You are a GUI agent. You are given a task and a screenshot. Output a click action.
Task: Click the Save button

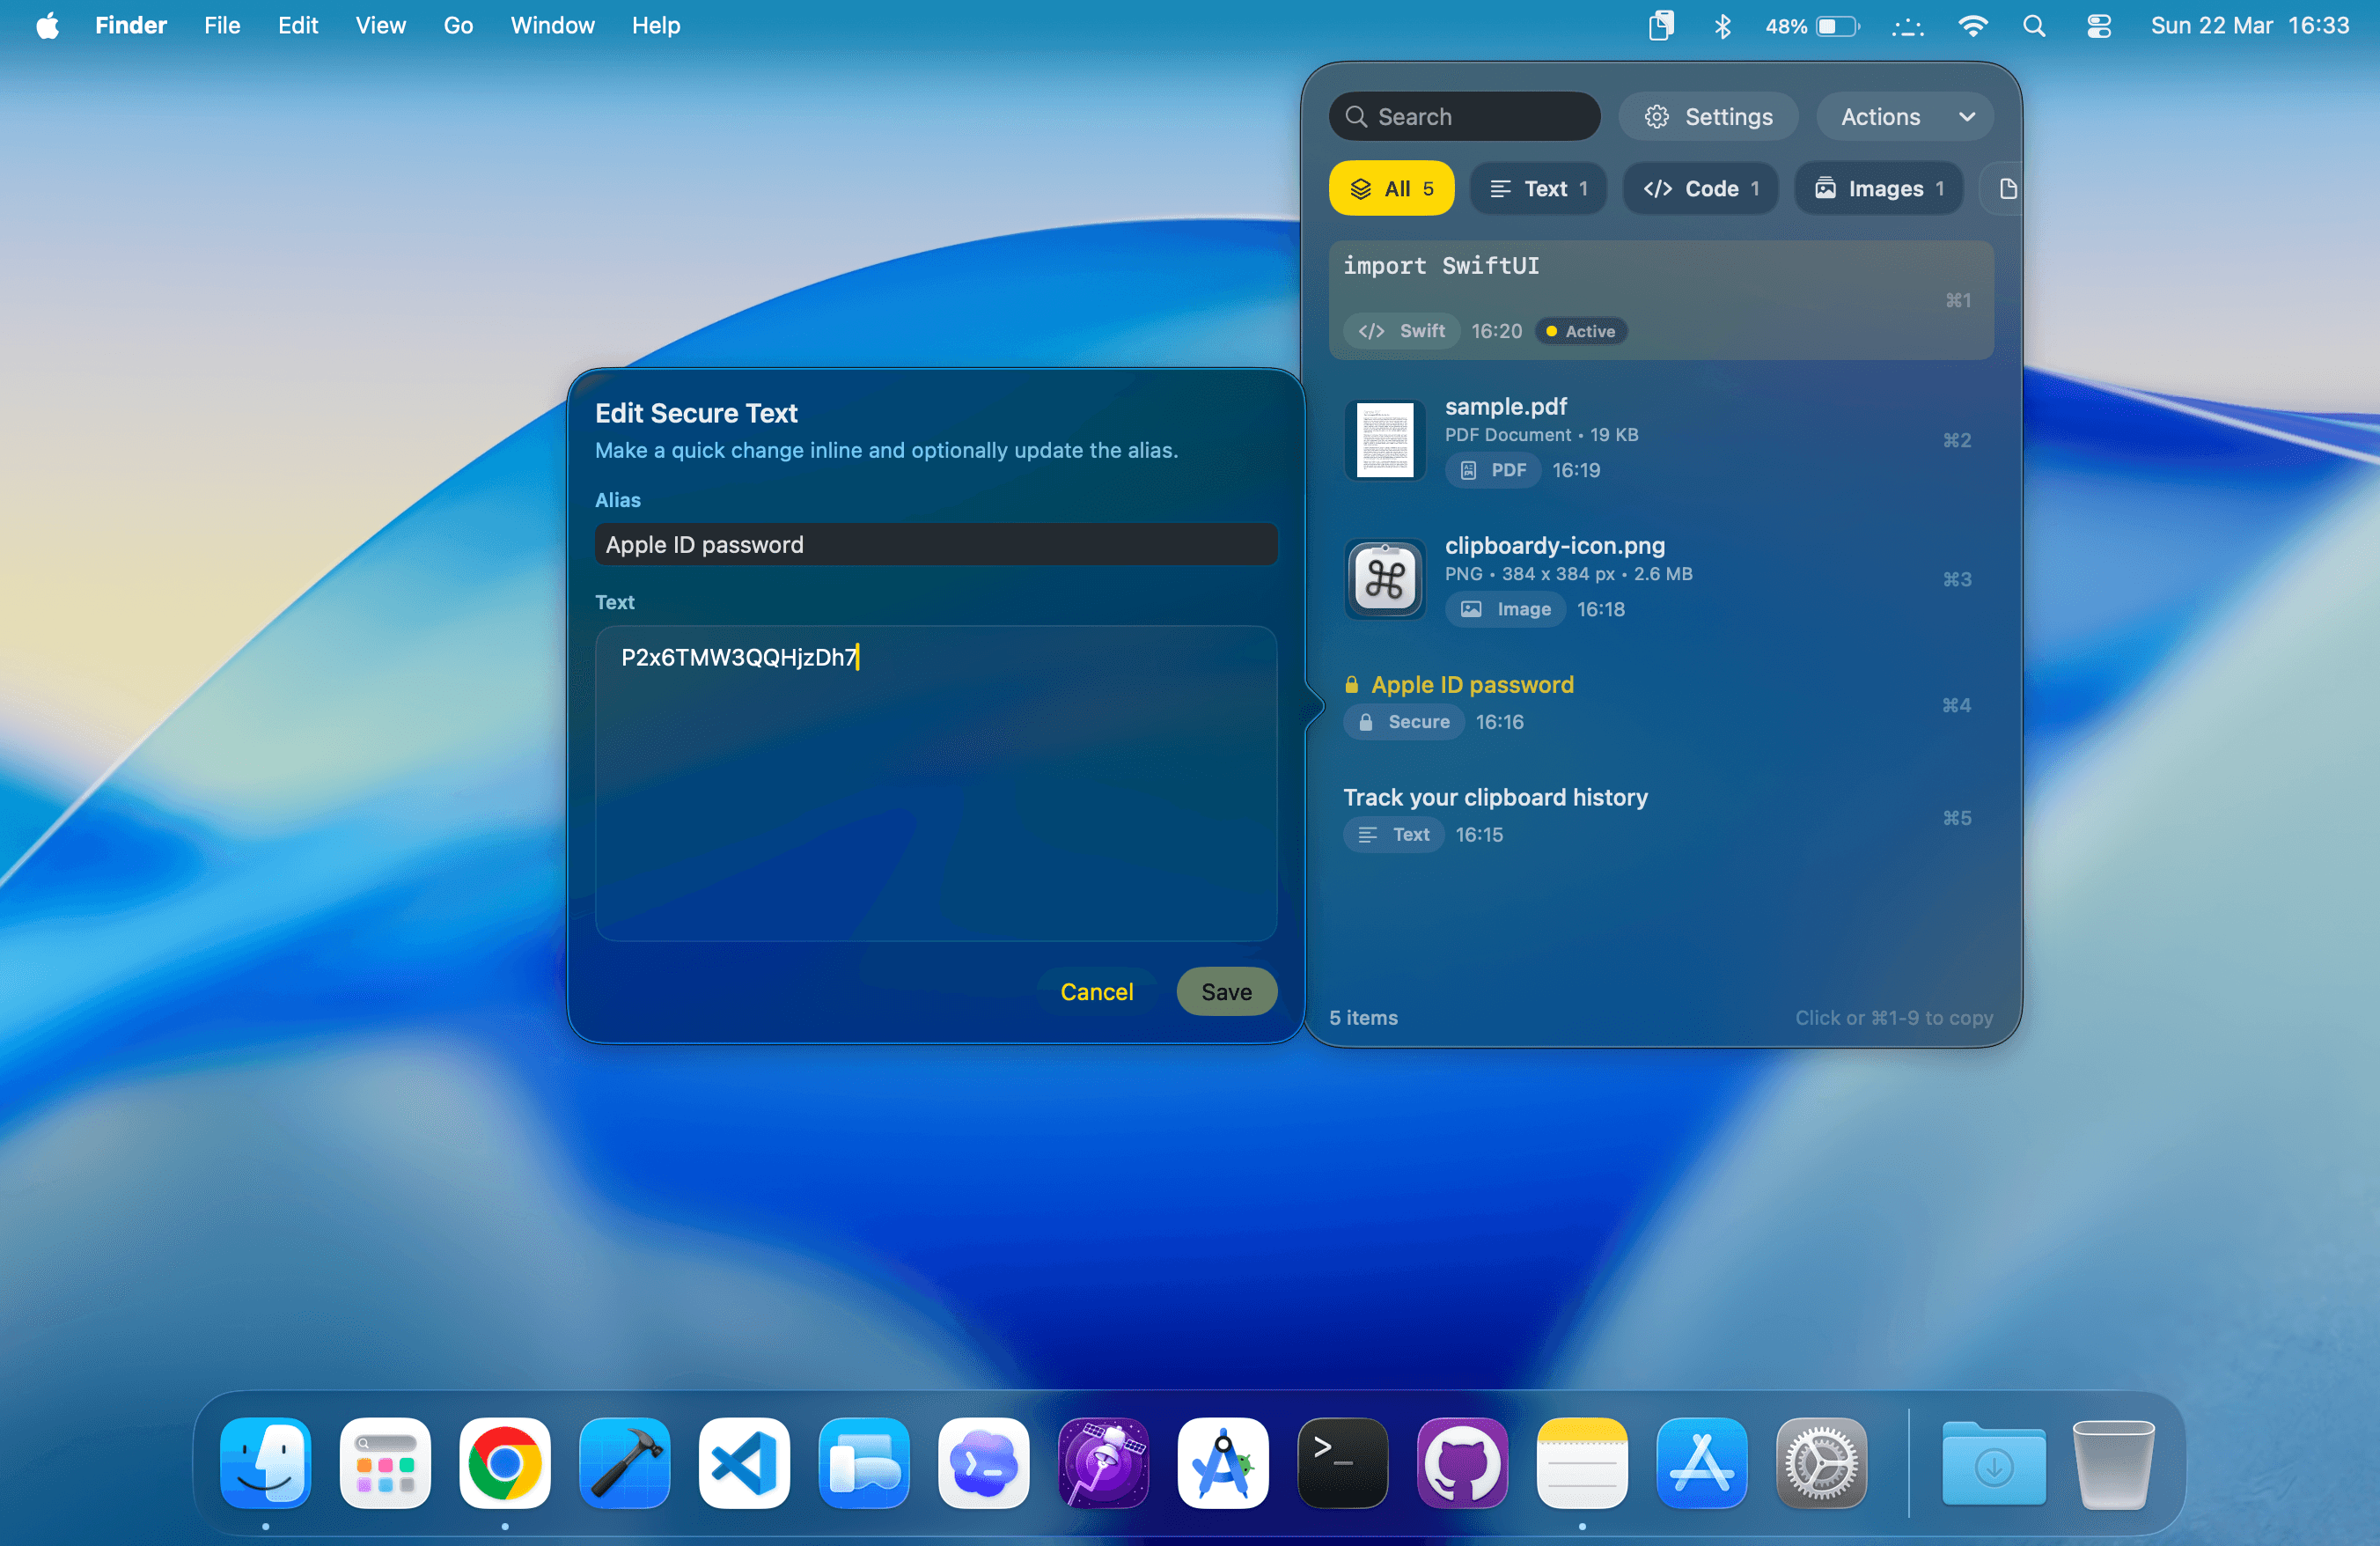pyautogui.click(x=1225, y=991)
